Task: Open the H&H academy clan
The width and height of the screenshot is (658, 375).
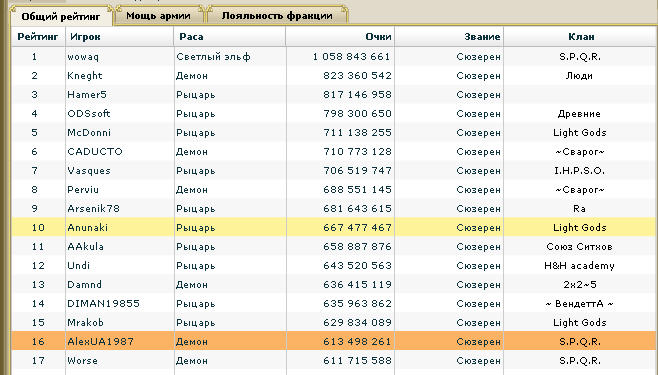Action: tap(579, 266)
